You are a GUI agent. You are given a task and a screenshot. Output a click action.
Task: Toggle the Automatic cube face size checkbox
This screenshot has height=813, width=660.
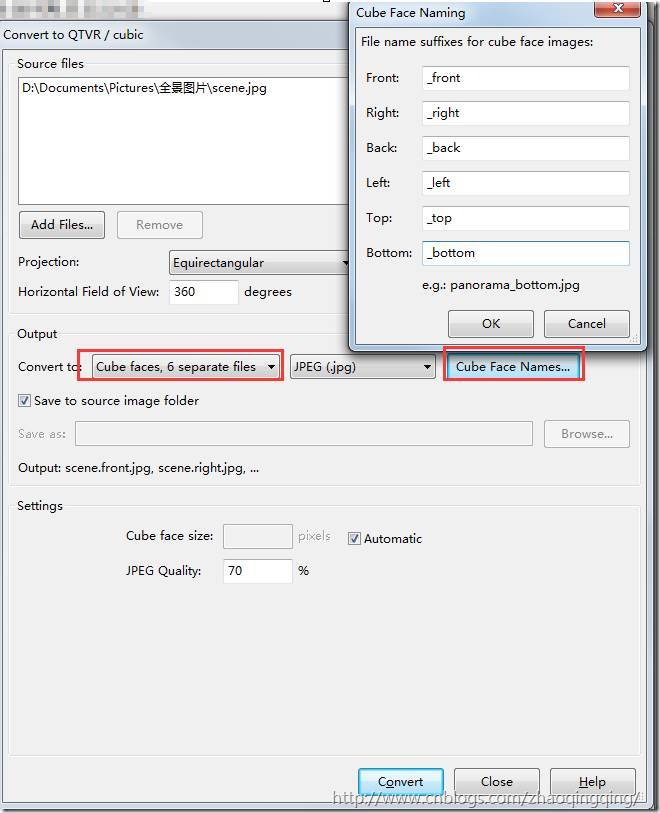354,539
